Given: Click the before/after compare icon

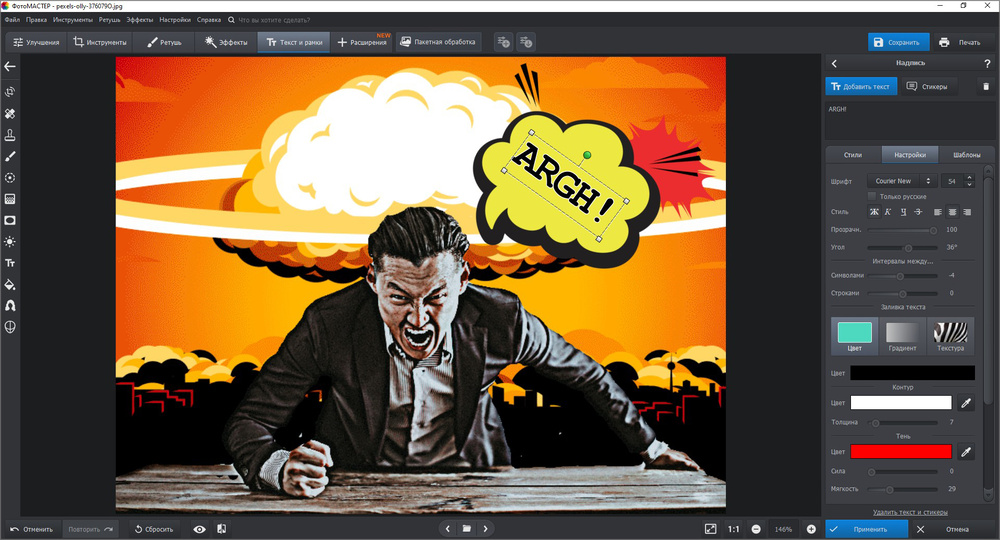Looking at the screenshot, I should point(221,529).
